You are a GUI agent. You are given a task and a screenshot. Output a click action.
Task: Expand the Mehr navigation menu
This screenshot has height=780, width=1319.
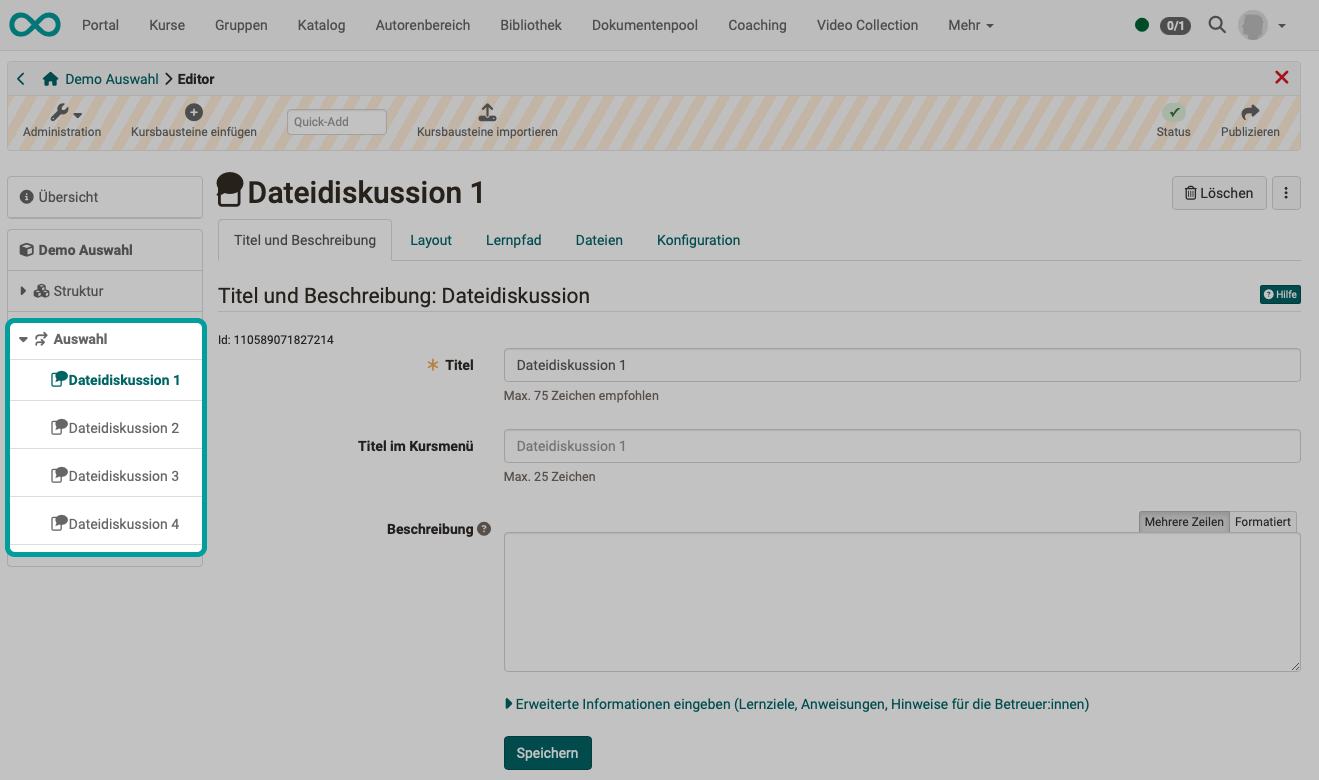(969, 24)
